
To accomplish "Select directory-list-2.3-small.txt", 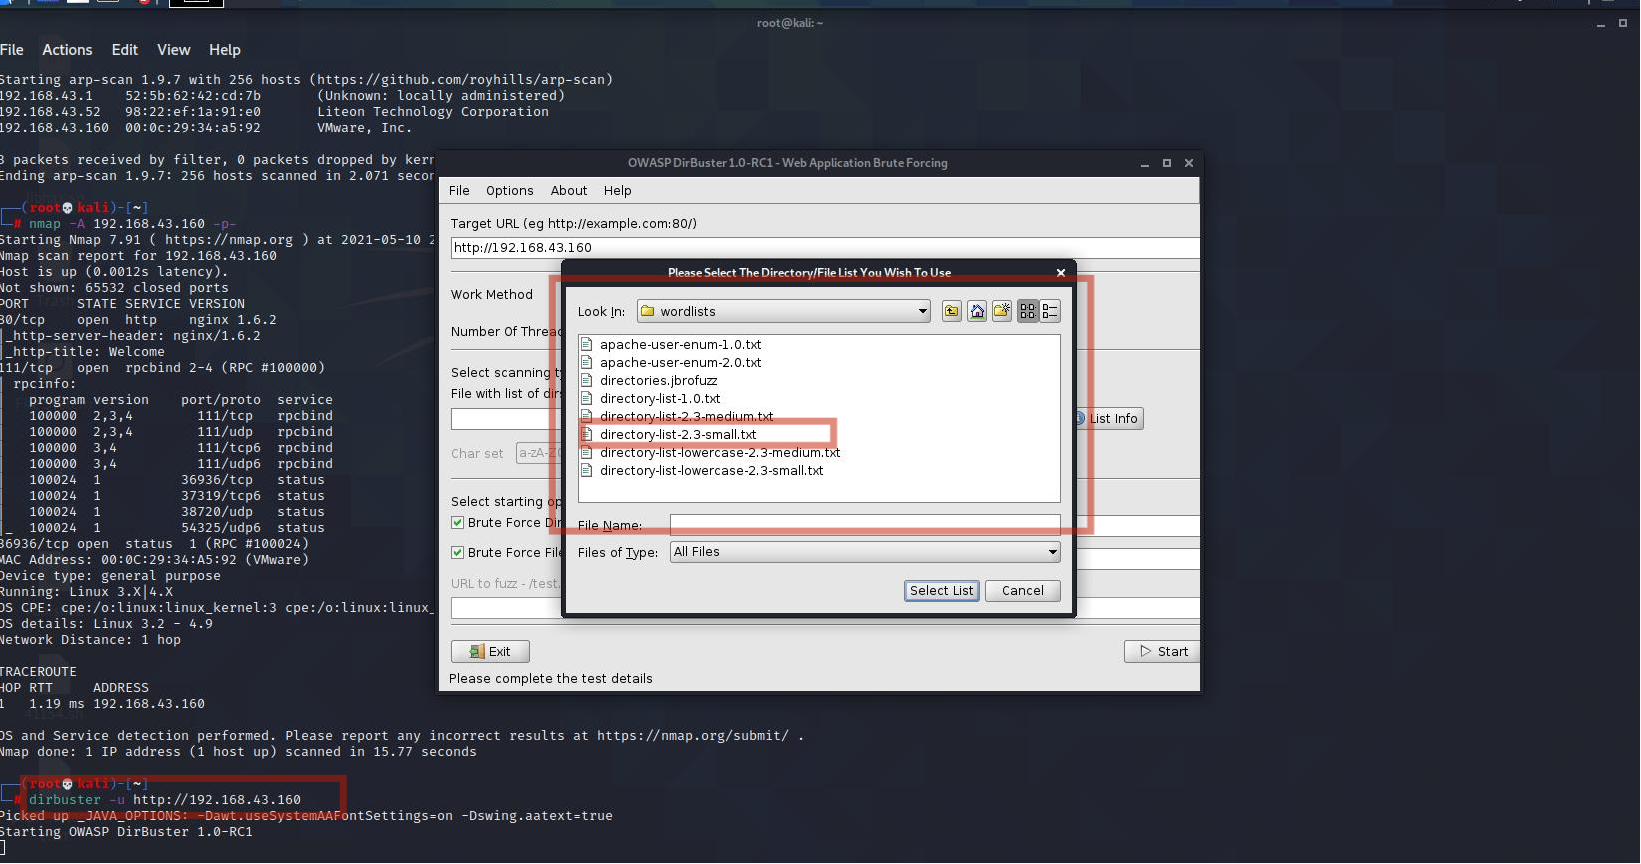I will click(x=678, y=435).
